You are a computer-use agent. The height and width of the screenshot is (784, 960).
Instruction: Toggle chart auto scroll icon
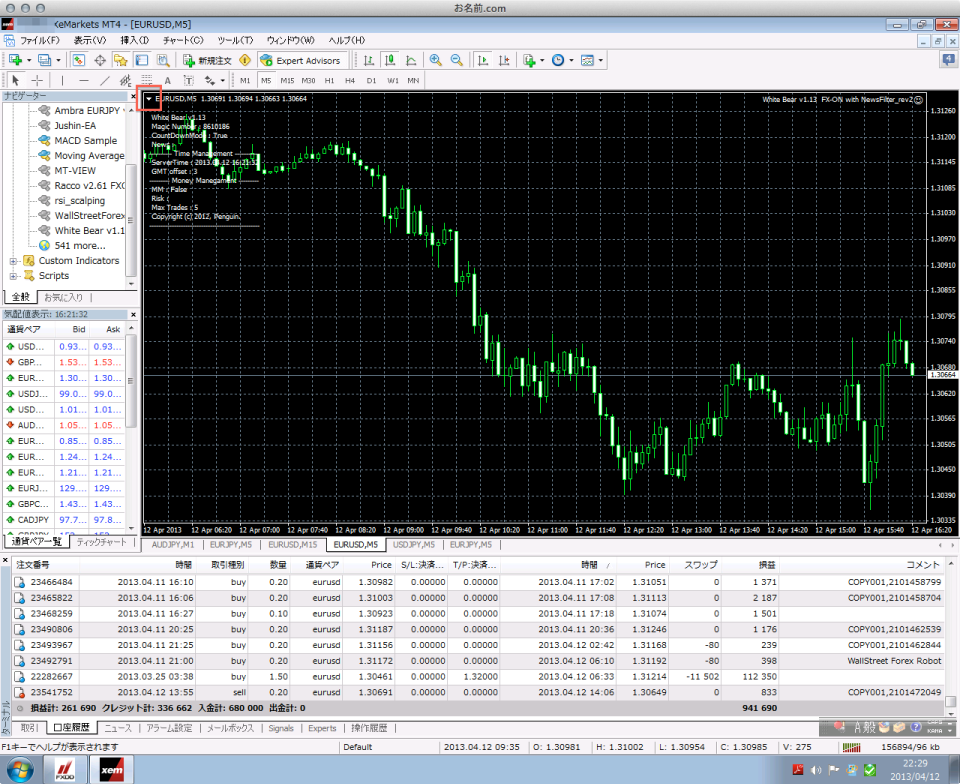483,60
